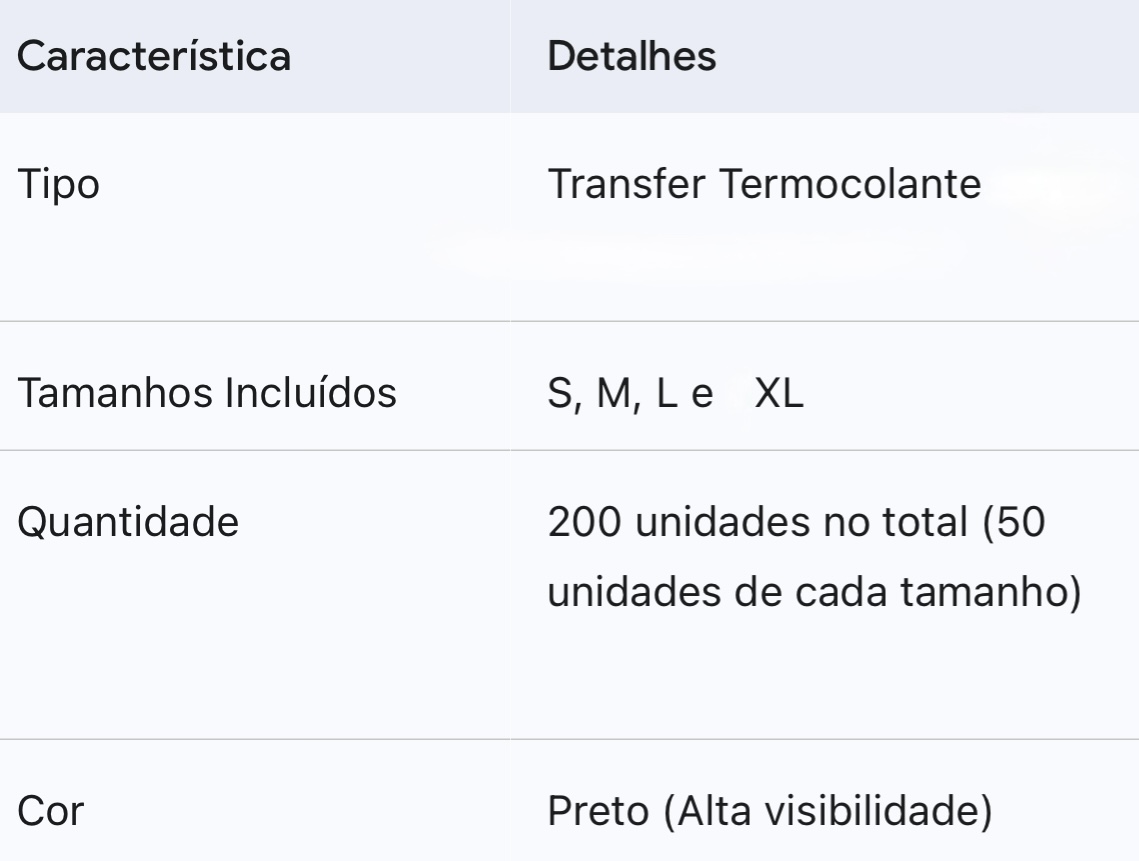The width and height of the screenshot is (1139, 861).
Task: Click the Característica column header
Action: pos(155,56)
